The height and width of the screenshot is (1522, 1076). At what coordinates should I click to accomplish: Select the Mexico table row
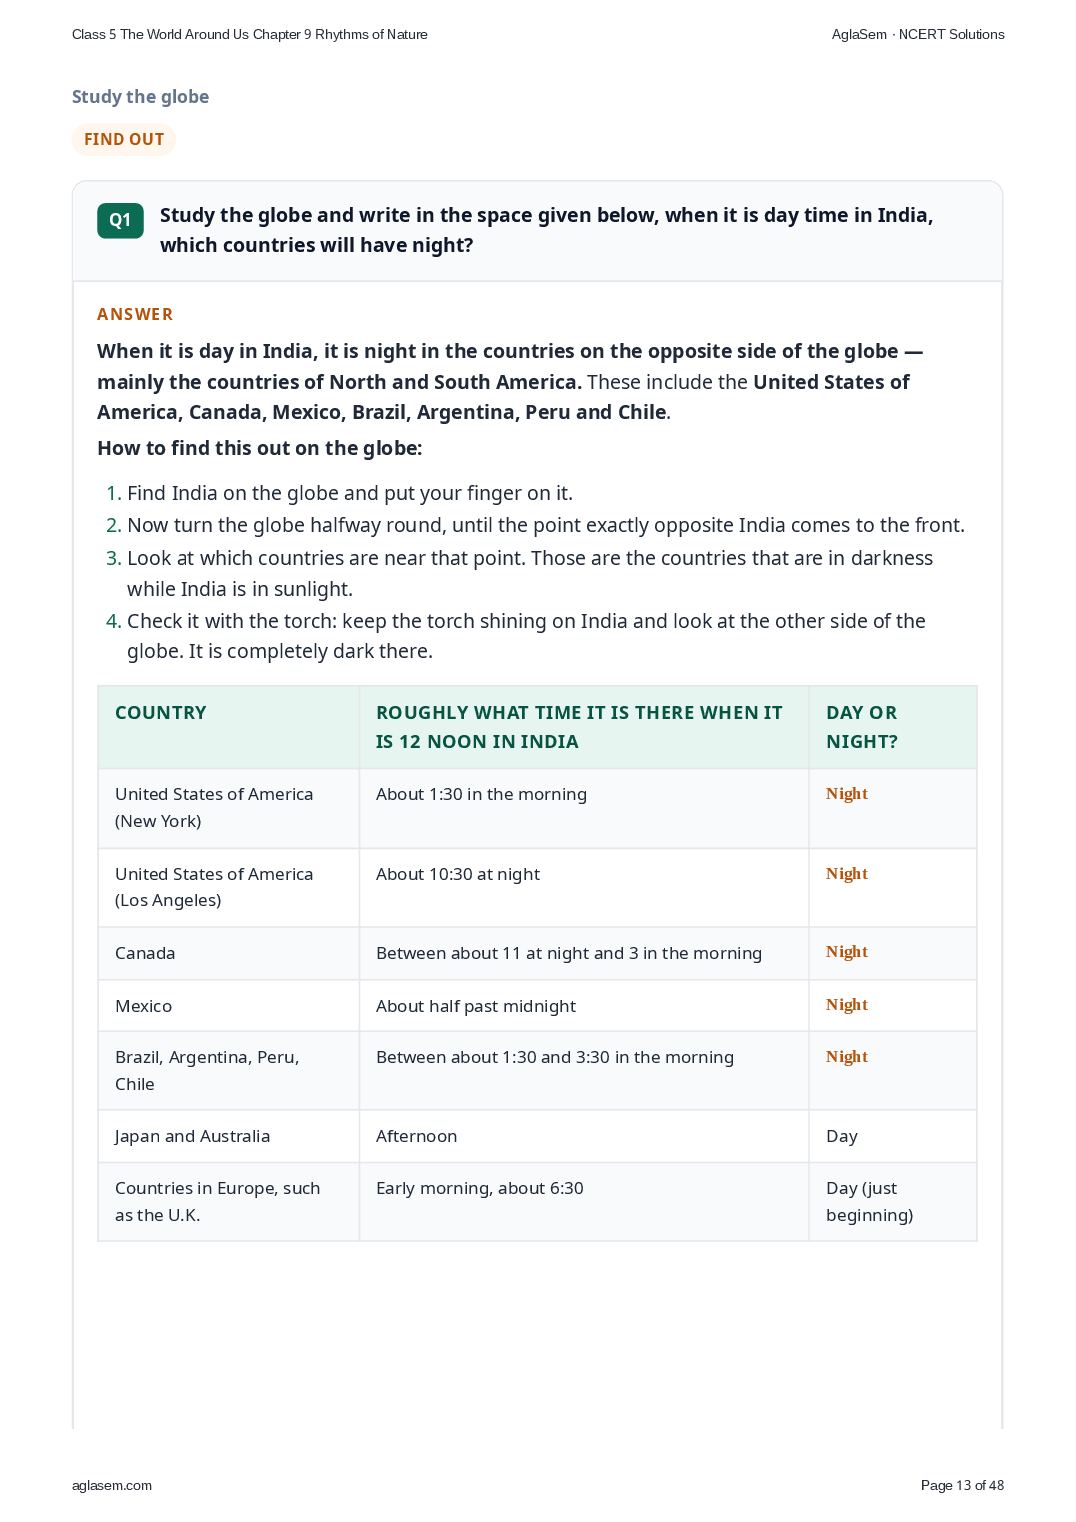tap(537, 1006)
